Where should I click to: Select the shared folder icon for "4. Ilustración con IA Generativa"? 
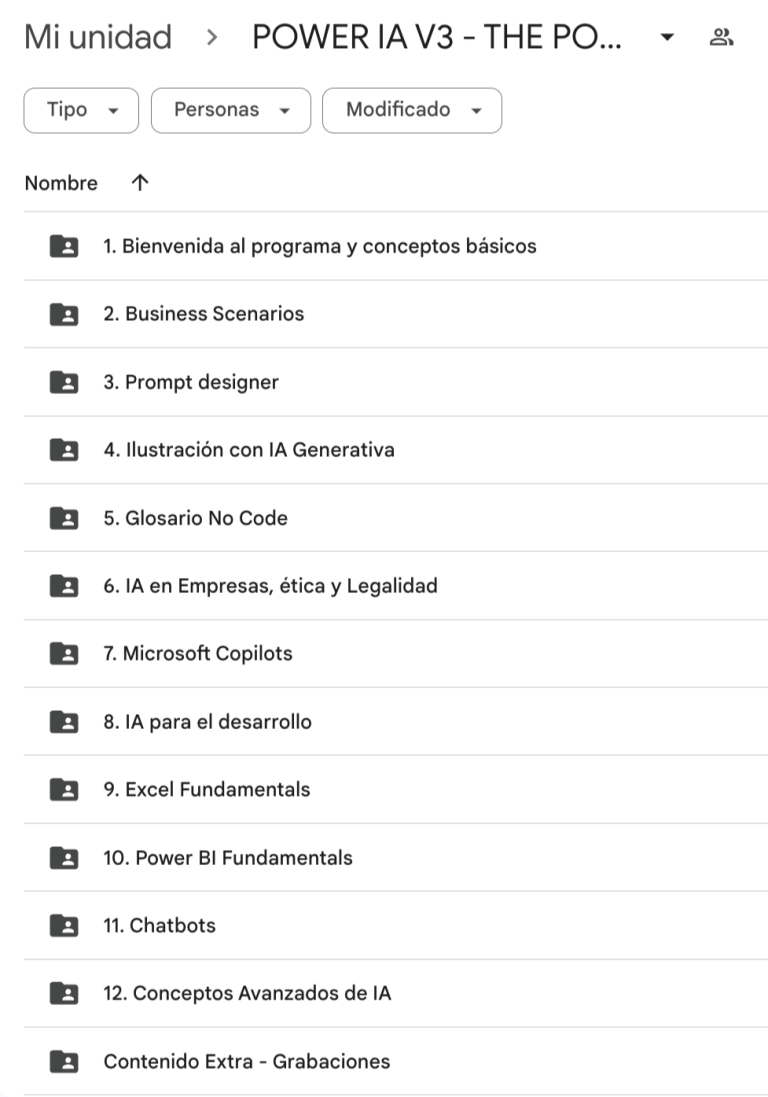64,450
